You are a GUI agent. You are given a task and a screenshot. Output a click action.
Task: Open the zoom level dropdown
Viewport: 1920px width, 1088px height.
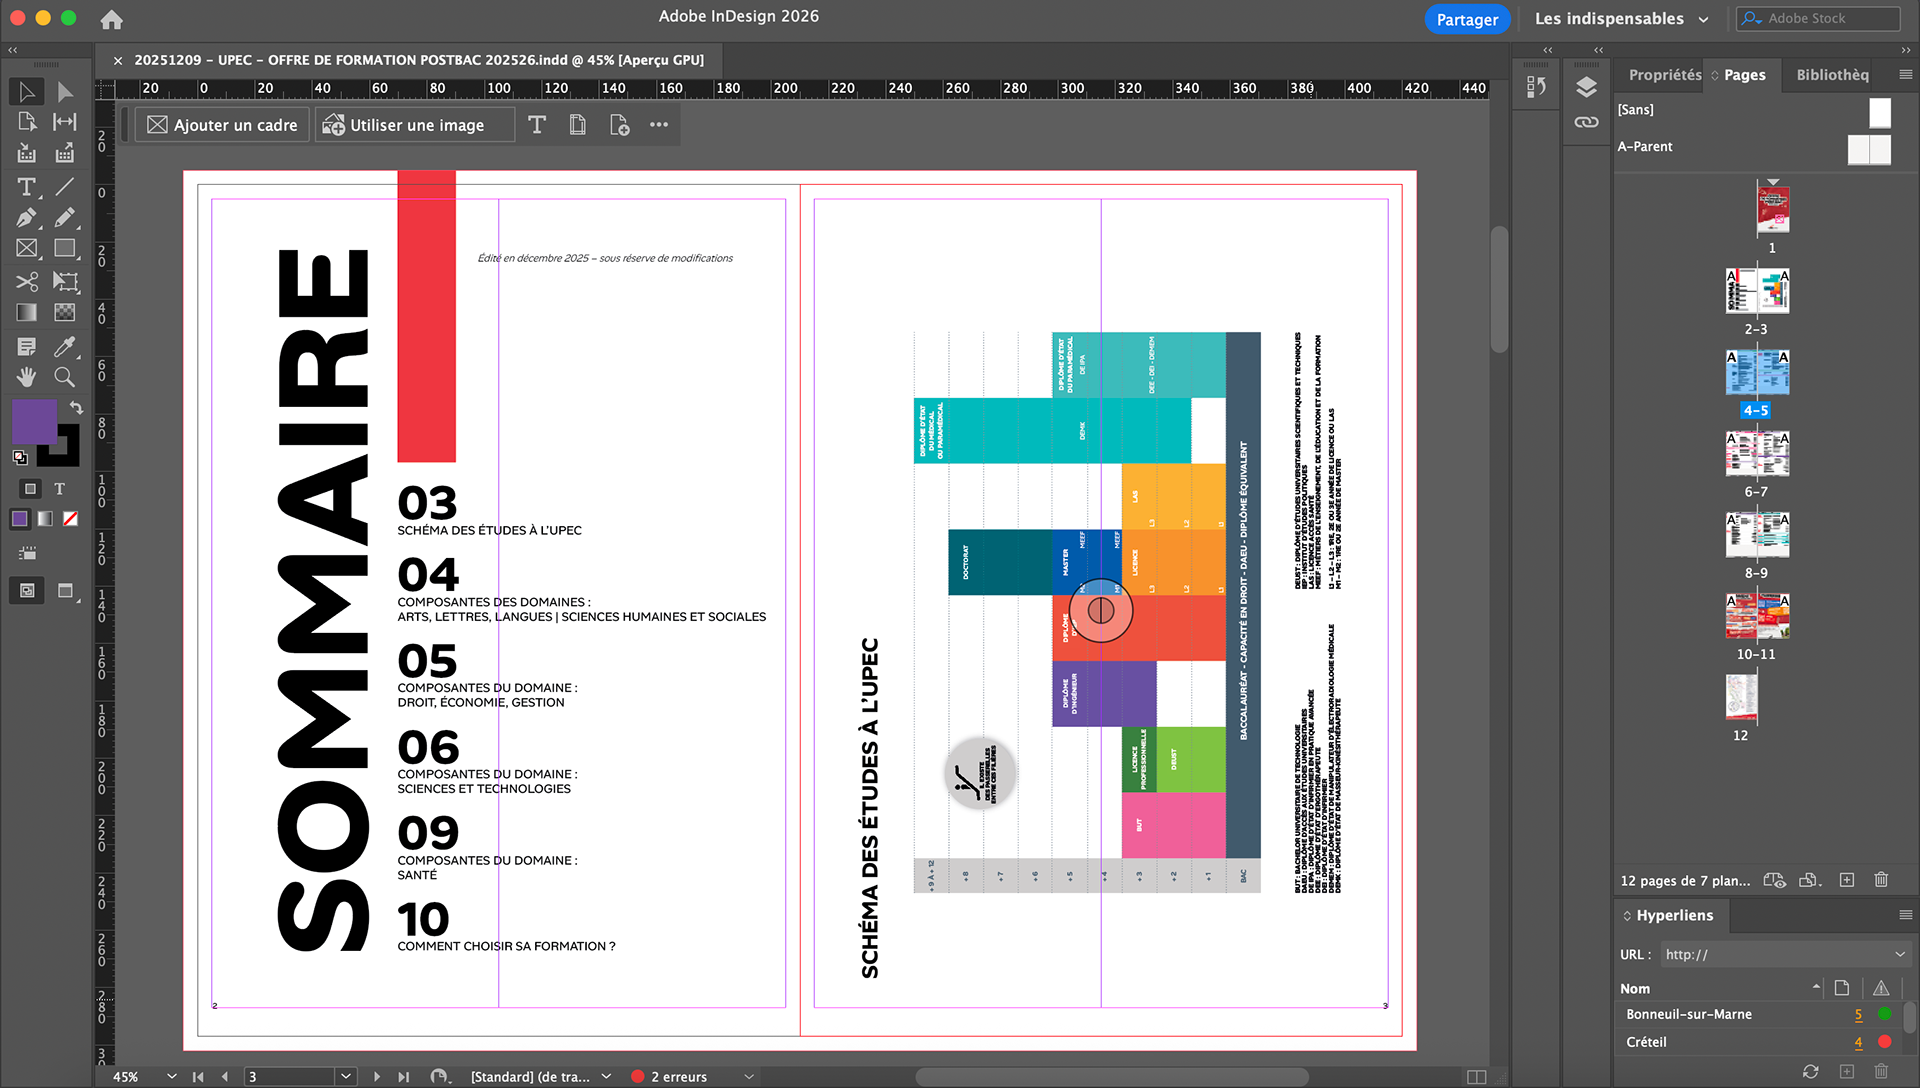172,1077
